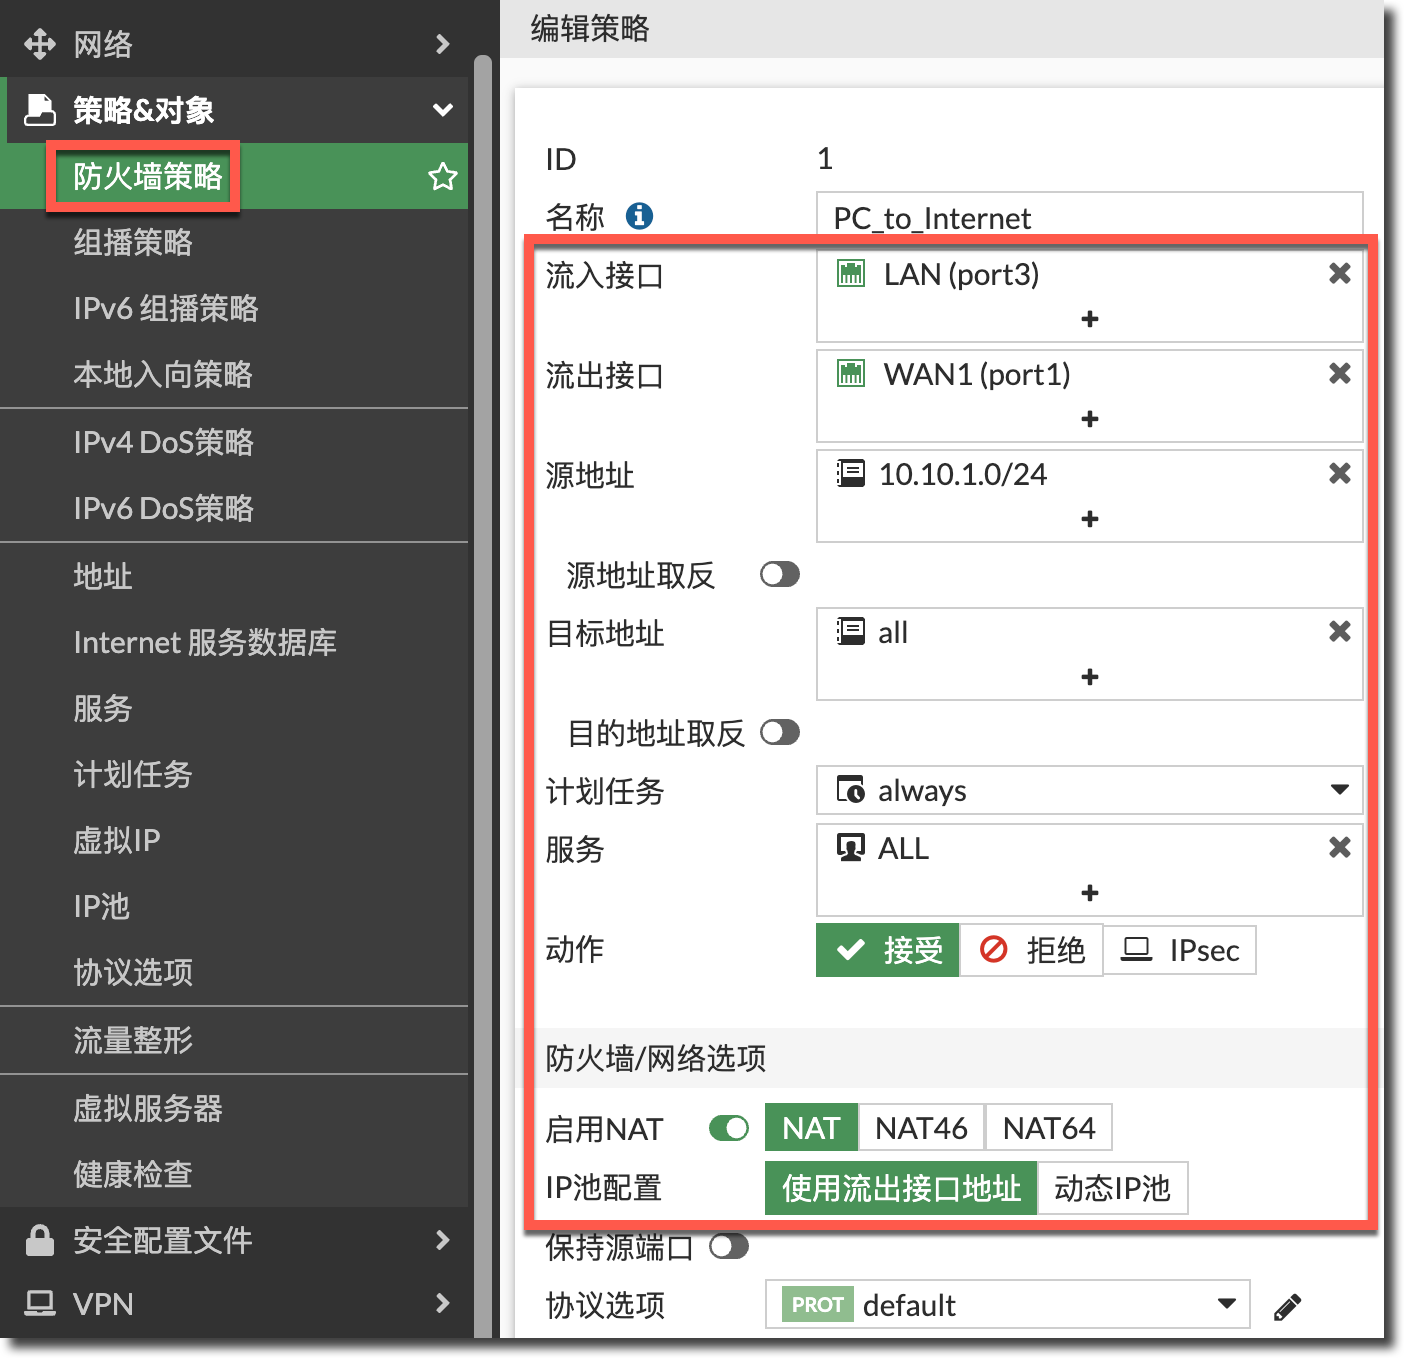Screen dimensions: 1404x1358
Task: Remove LAN (port3) from 流入接口
Action: (x=1339, y=274)
